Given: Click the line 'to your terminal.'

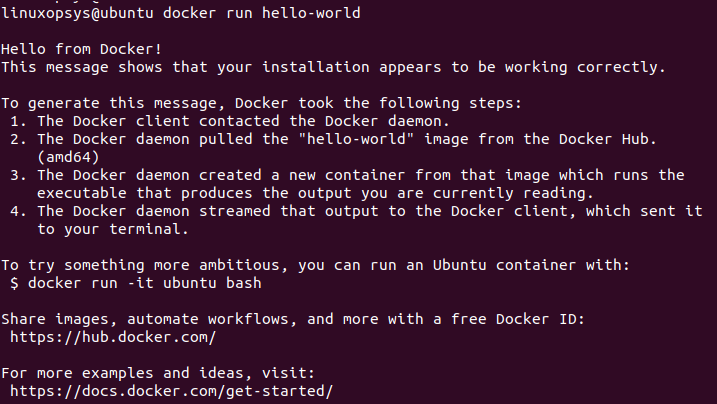Looking at the screenshot, I should 112,229.
